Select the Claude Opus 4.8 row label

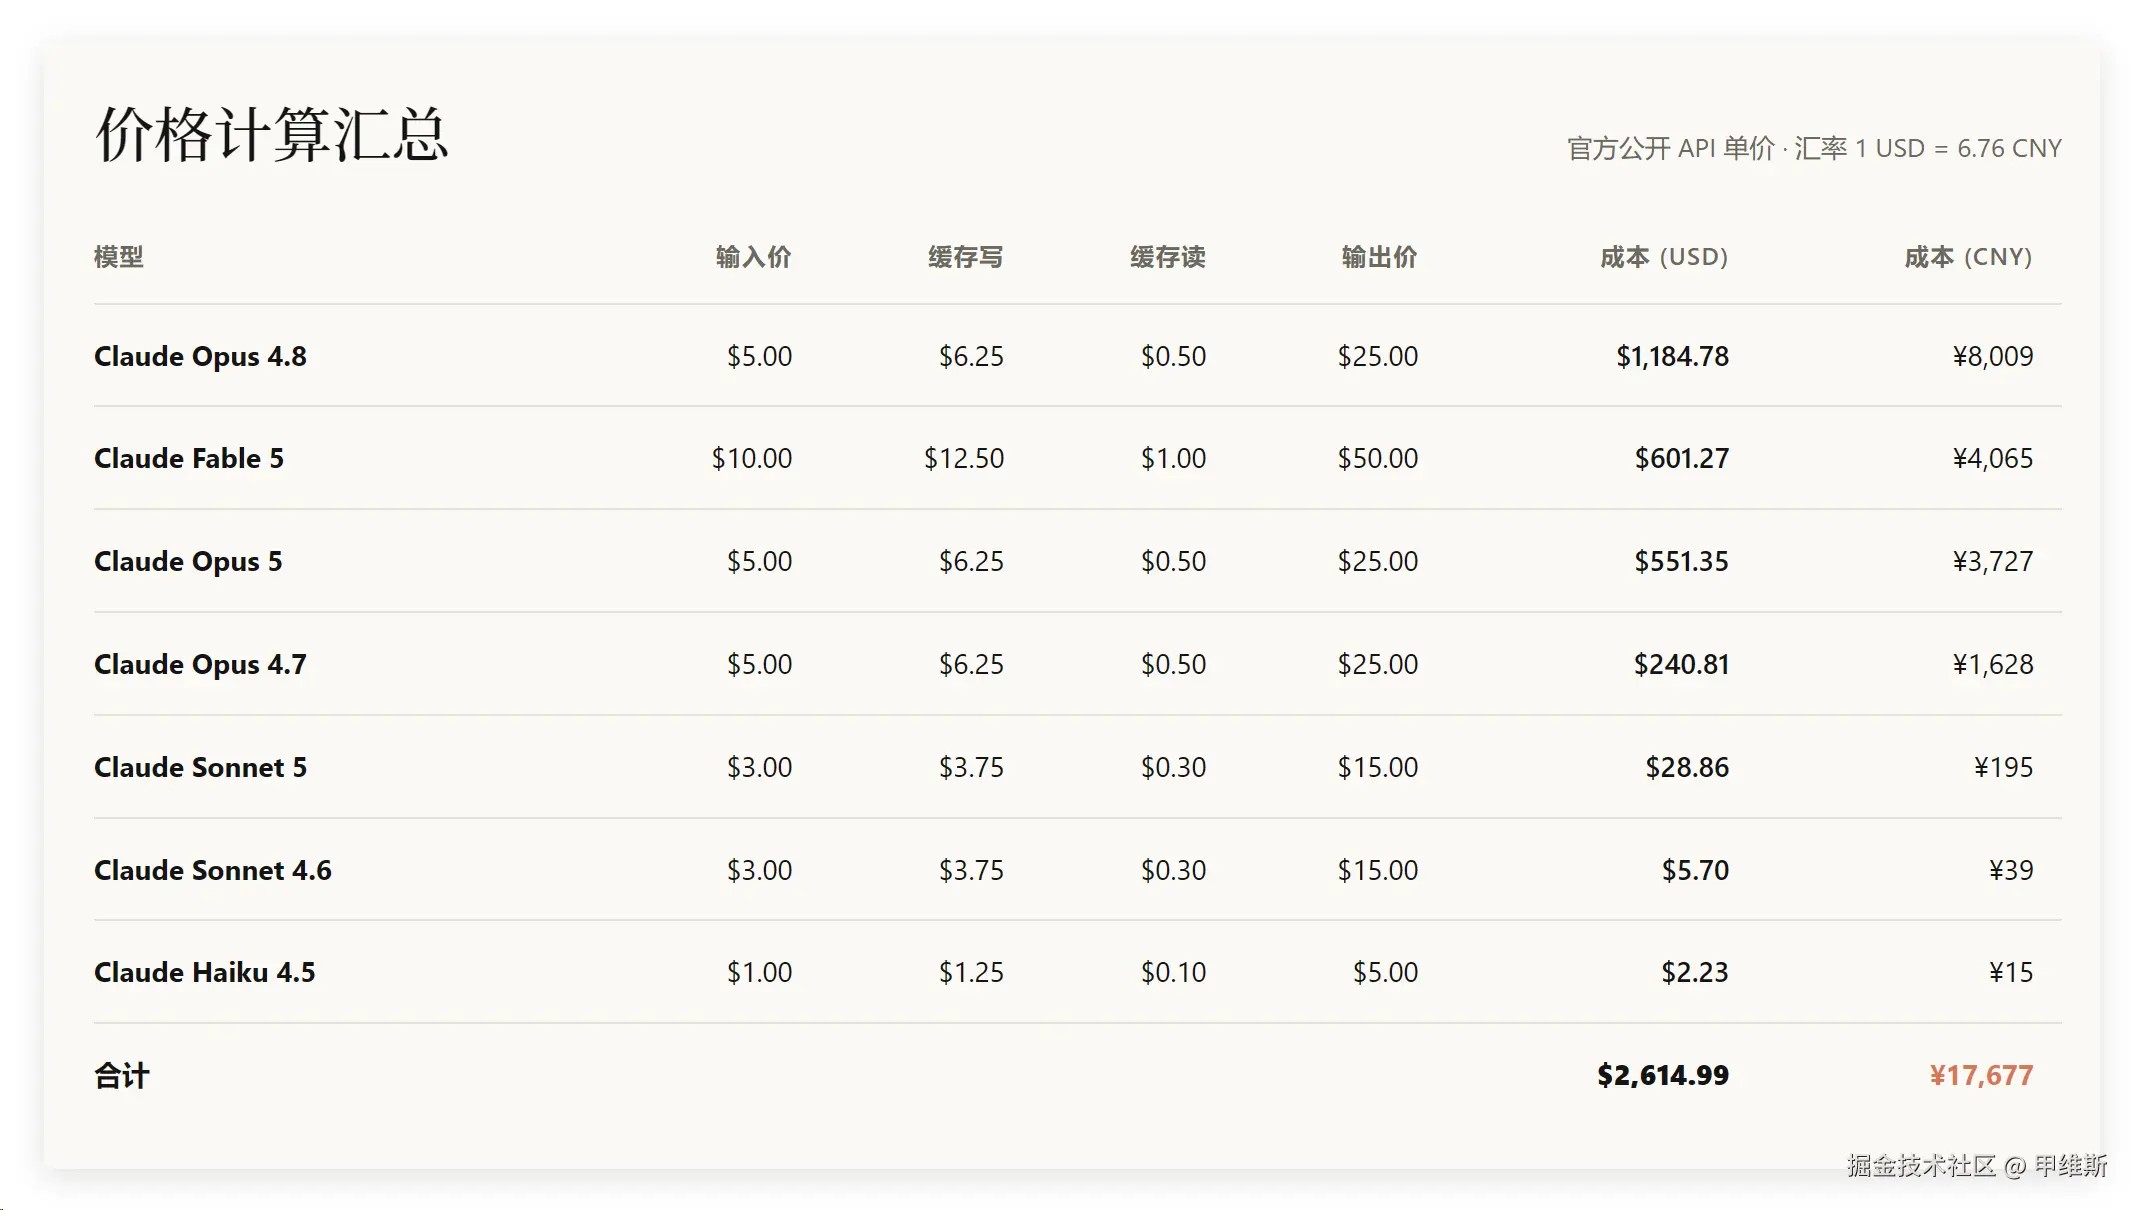pos(200,356)
